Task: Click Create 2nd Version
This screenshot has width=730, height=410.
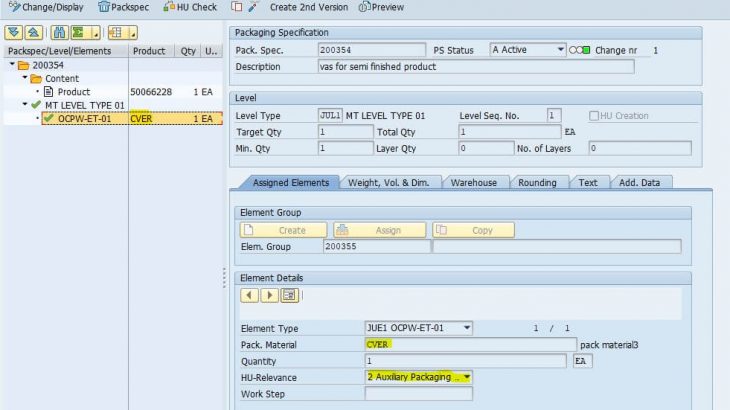Action: click(x=309, y=7)
